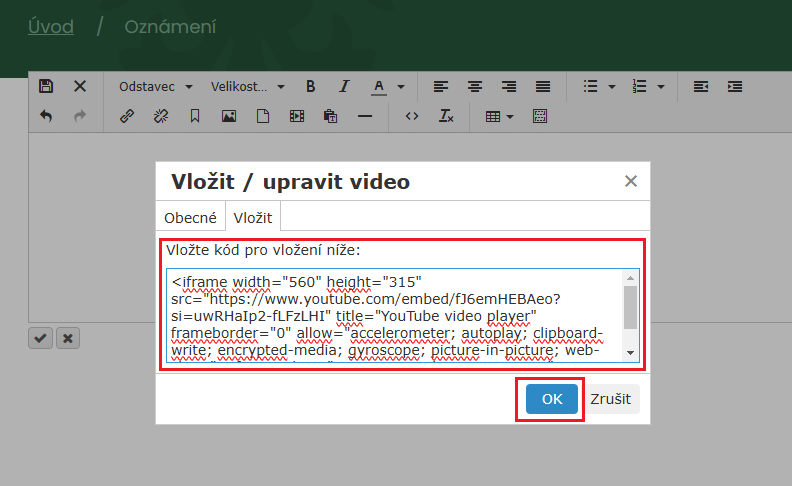
Task: Click the undo arrow icon
Action: [46, 116]
